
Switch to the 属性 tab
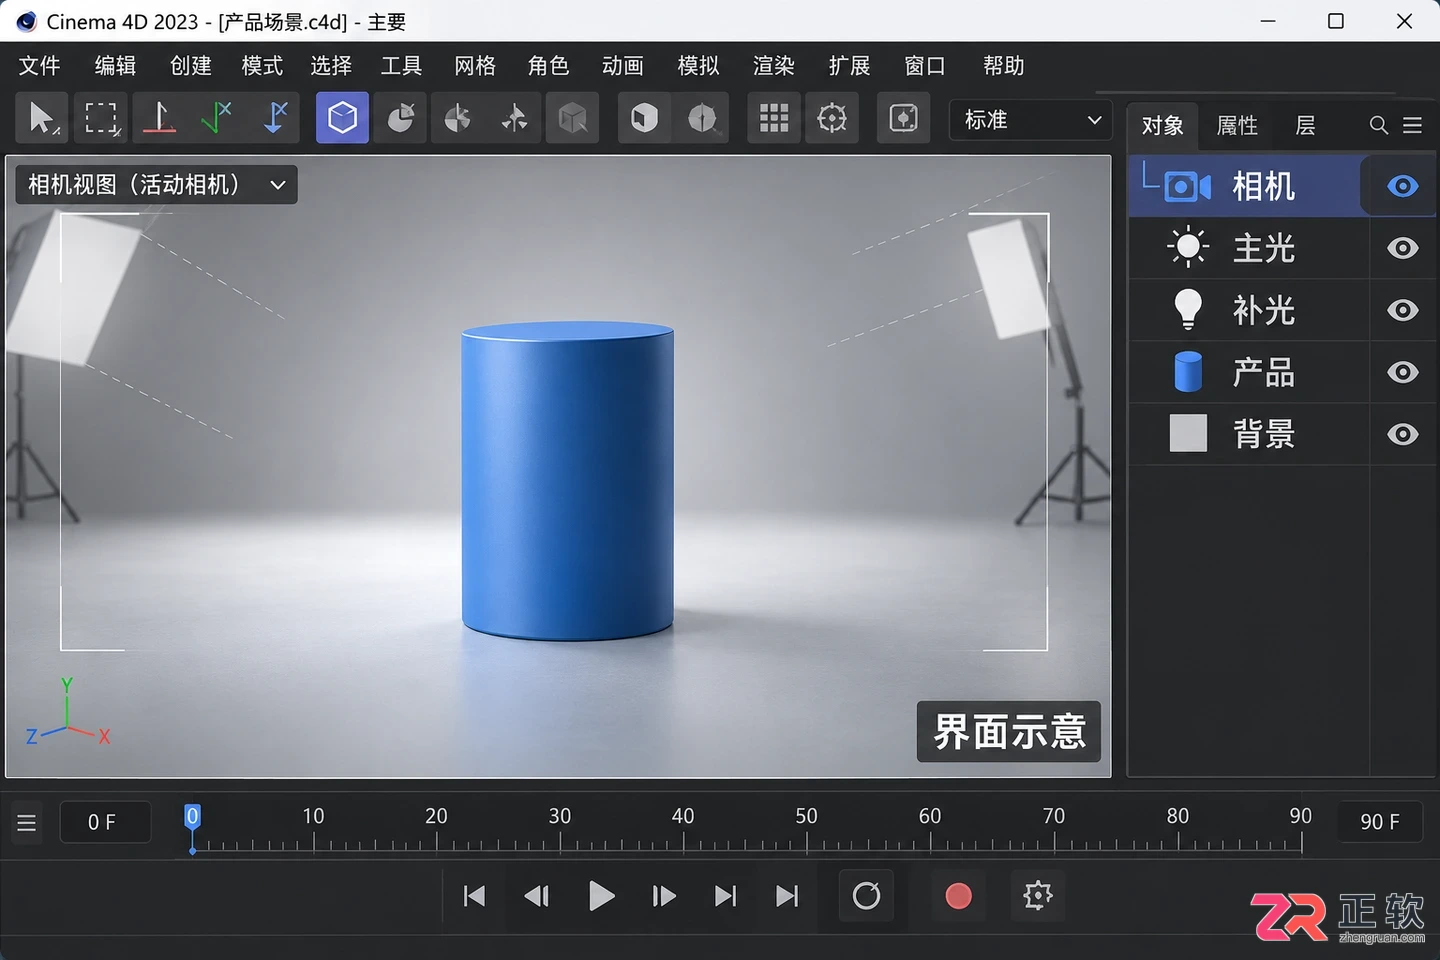tap(1237, 125)
